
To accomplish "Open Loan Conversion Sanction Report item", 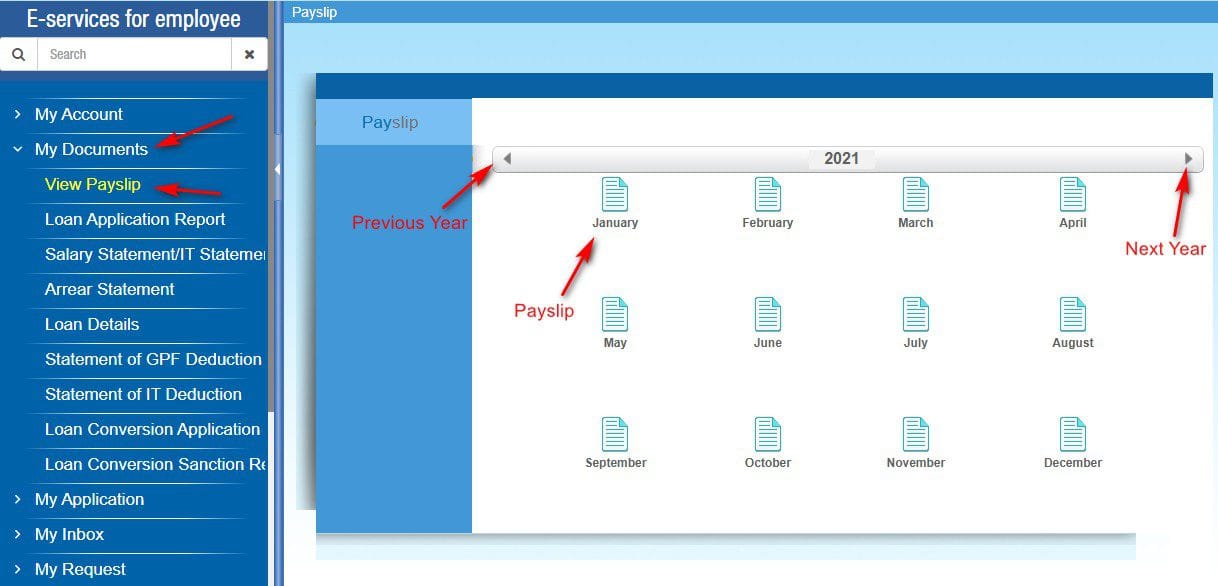I will (155, 465).
